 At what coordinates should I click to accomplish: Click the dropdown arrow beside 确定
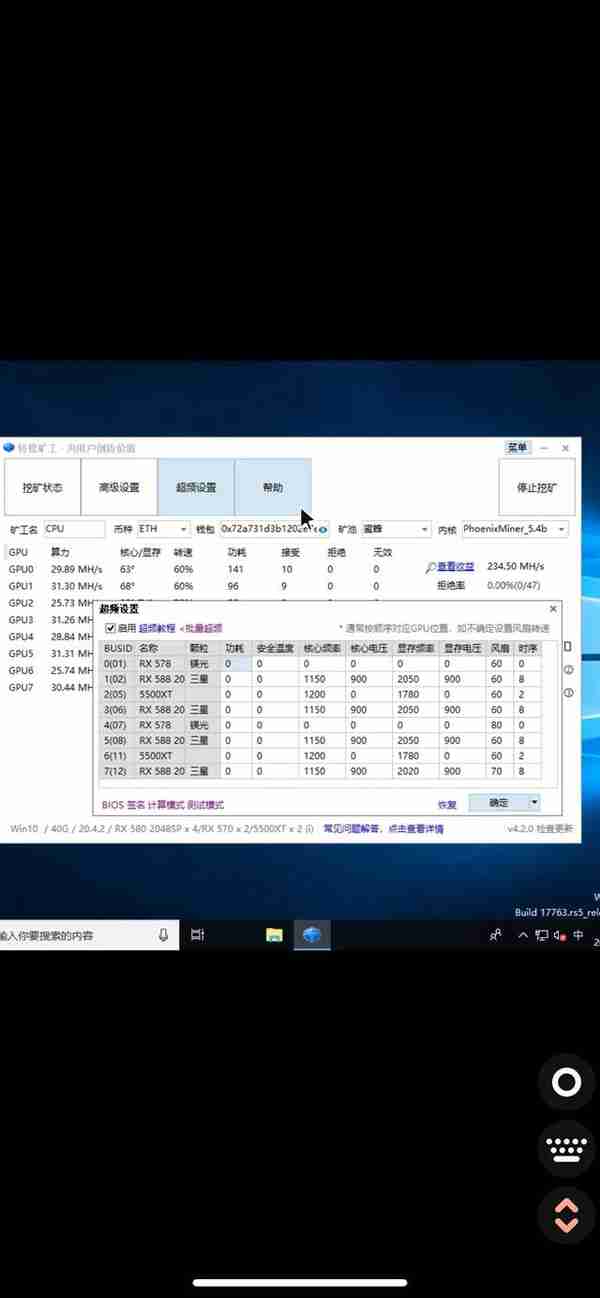point(534,803)
